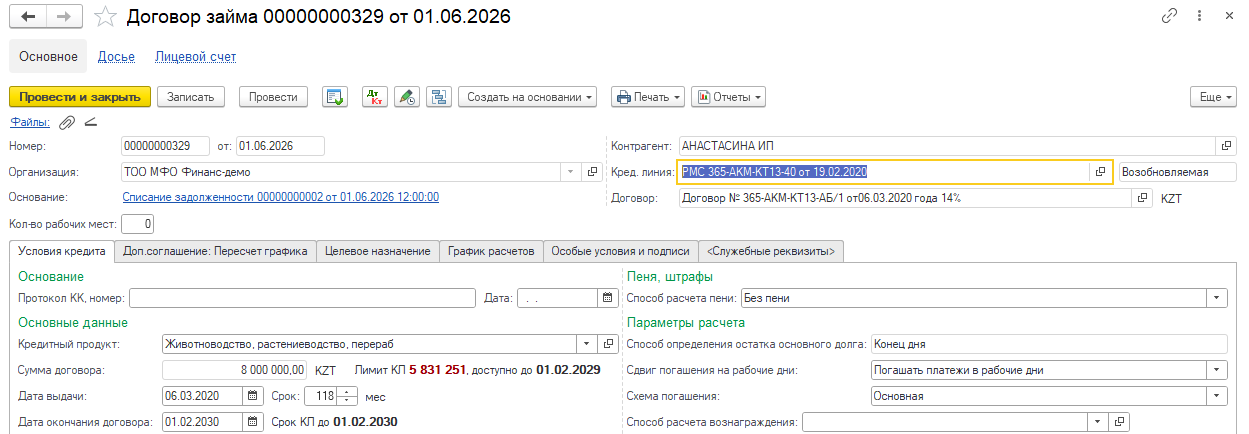Show Дт/Кт accounting entries

(x=375, y=97)
